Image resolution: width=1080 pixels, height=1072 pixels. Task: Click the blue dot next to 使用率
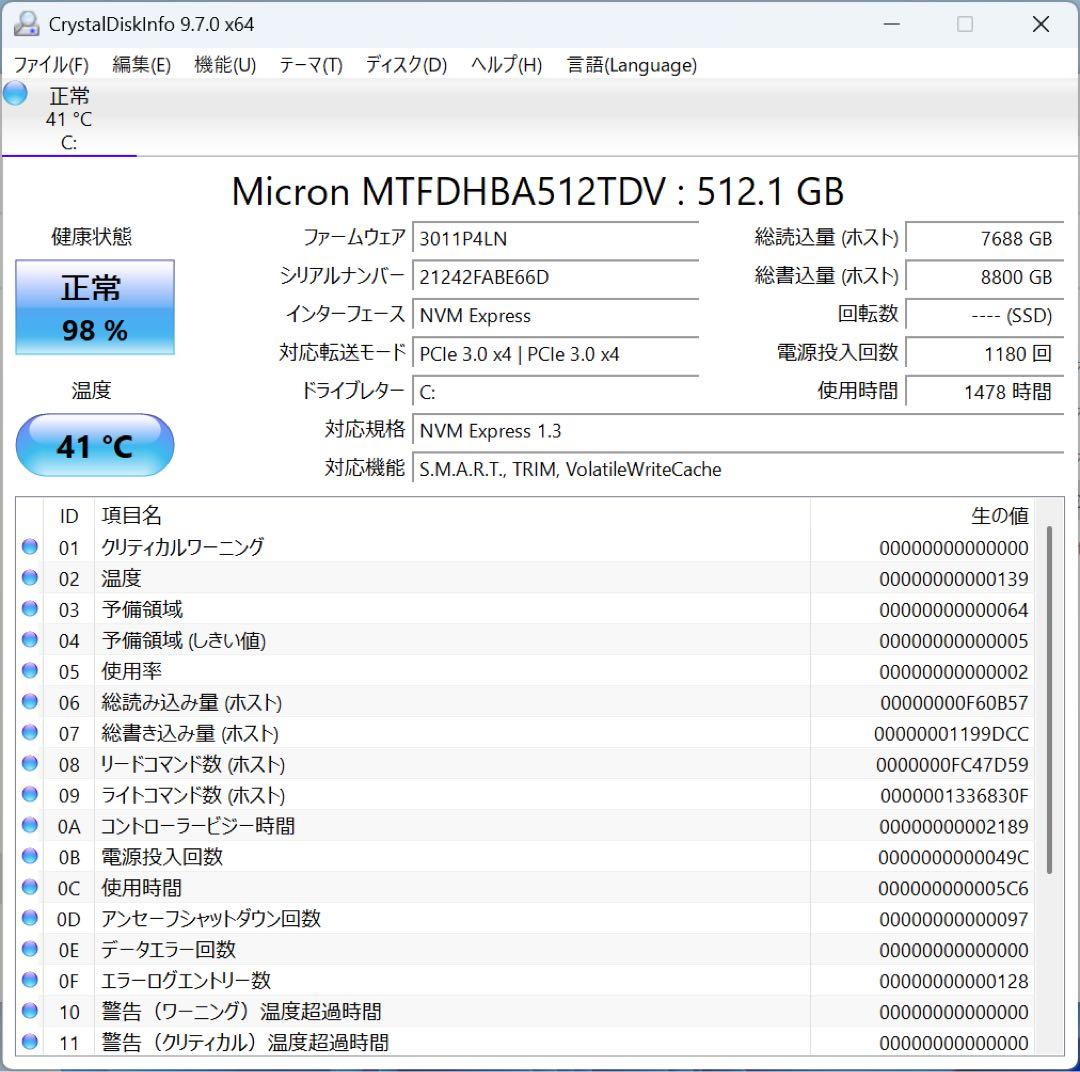point(29,671)
